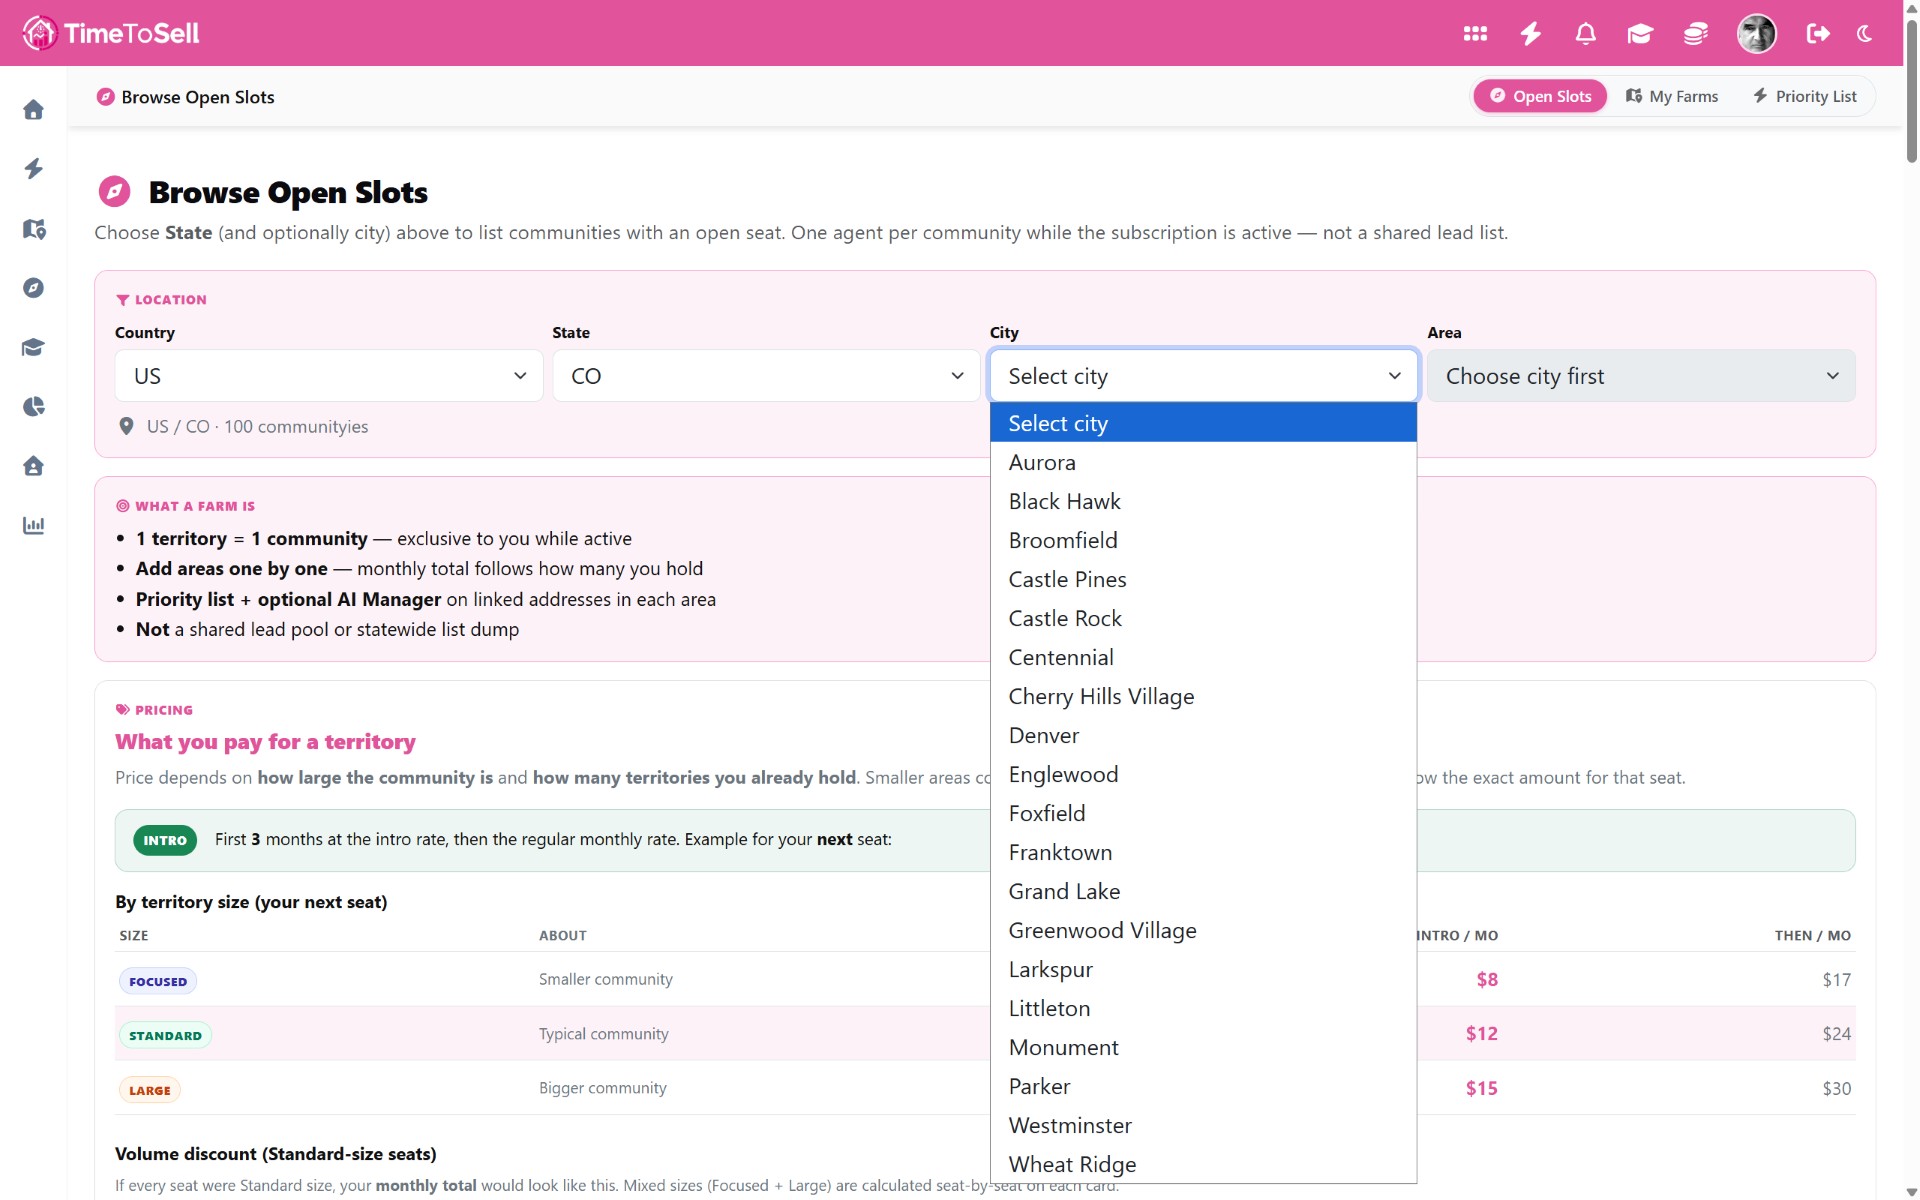Select Broomfield from the city list

tap(1203, 540)
